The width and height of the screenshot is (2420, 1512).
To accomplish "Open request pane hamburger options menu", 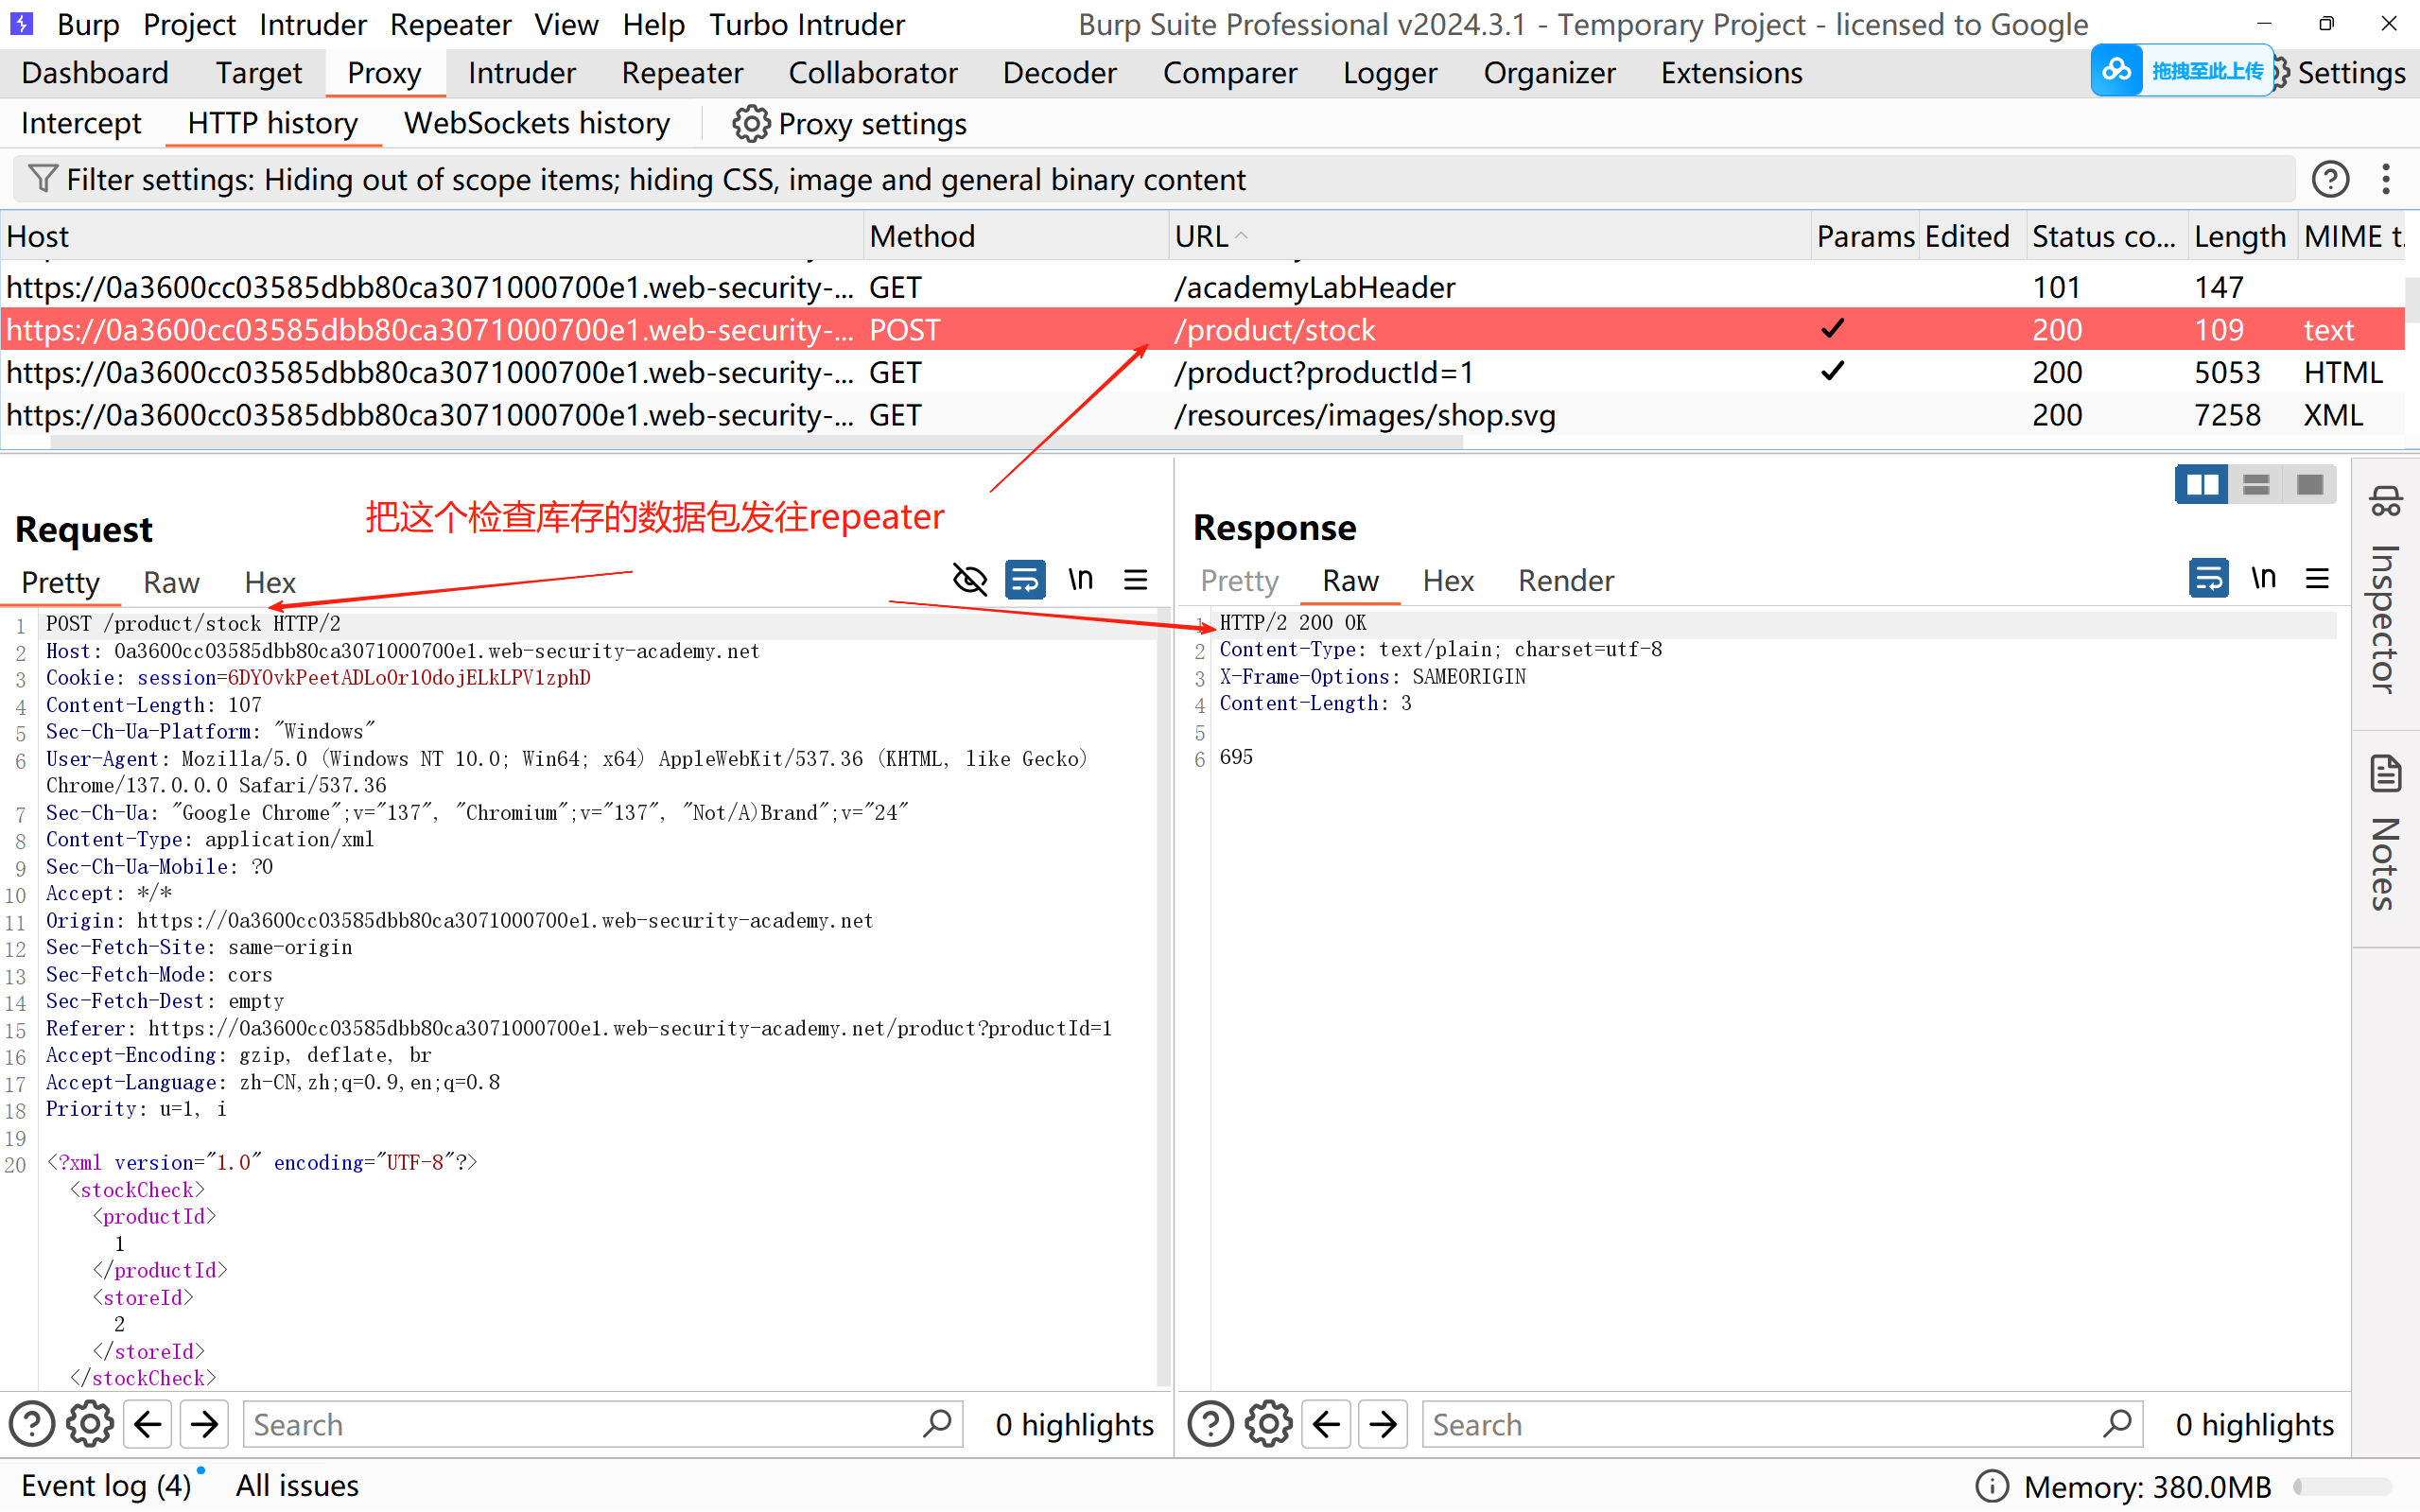I will (1135, 580).
